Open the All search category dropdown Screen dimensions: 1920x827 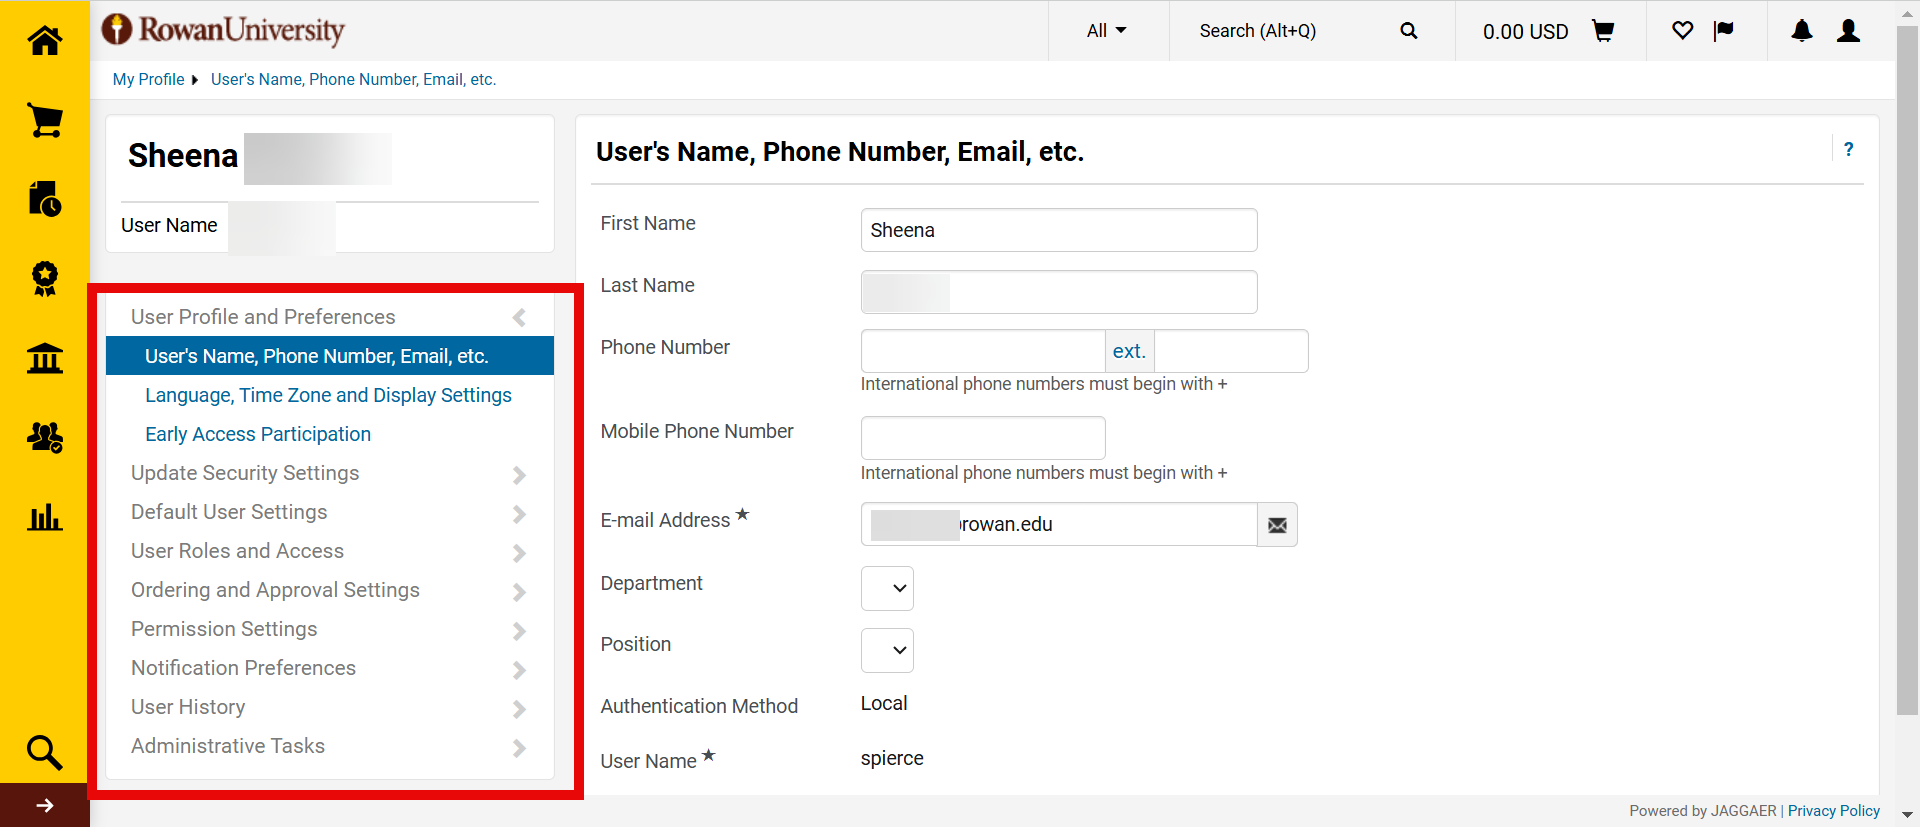pos(1106,31)
